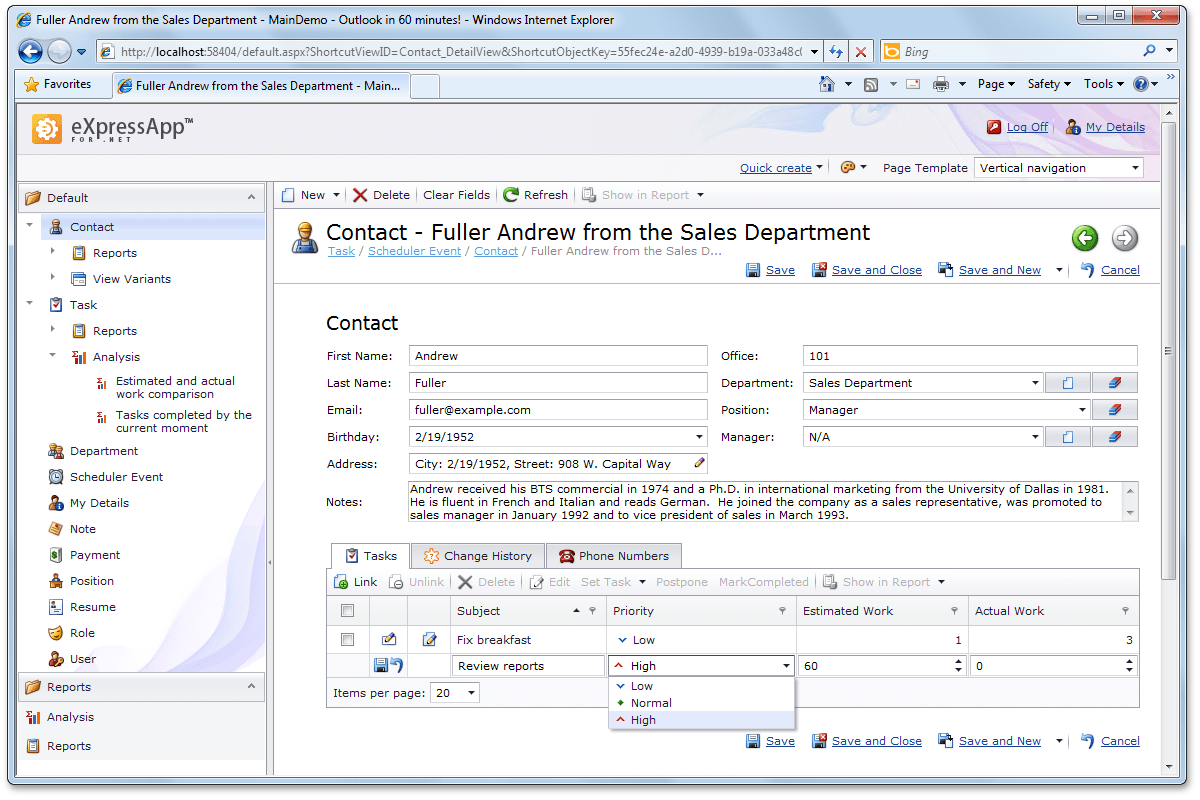The image size is (1200, 800).
Task: Select Normal in the Priority dropdown list
Action: pos(651,703)
